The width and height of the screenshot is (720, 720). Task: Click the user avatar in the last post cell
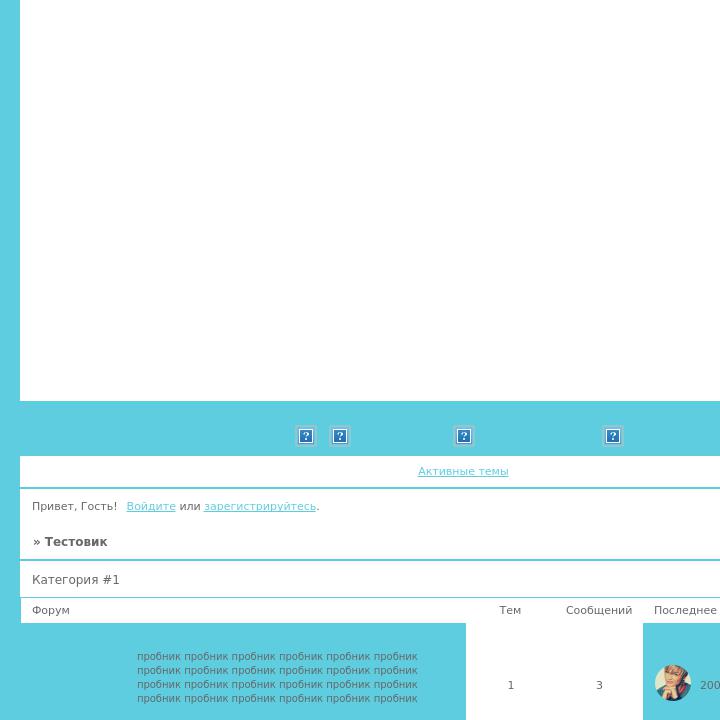point(673,683)
